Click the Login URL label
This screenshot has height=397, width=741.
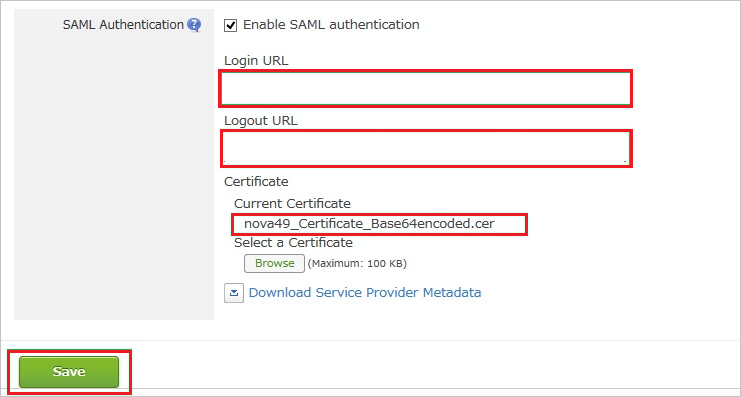coord(256,61)
